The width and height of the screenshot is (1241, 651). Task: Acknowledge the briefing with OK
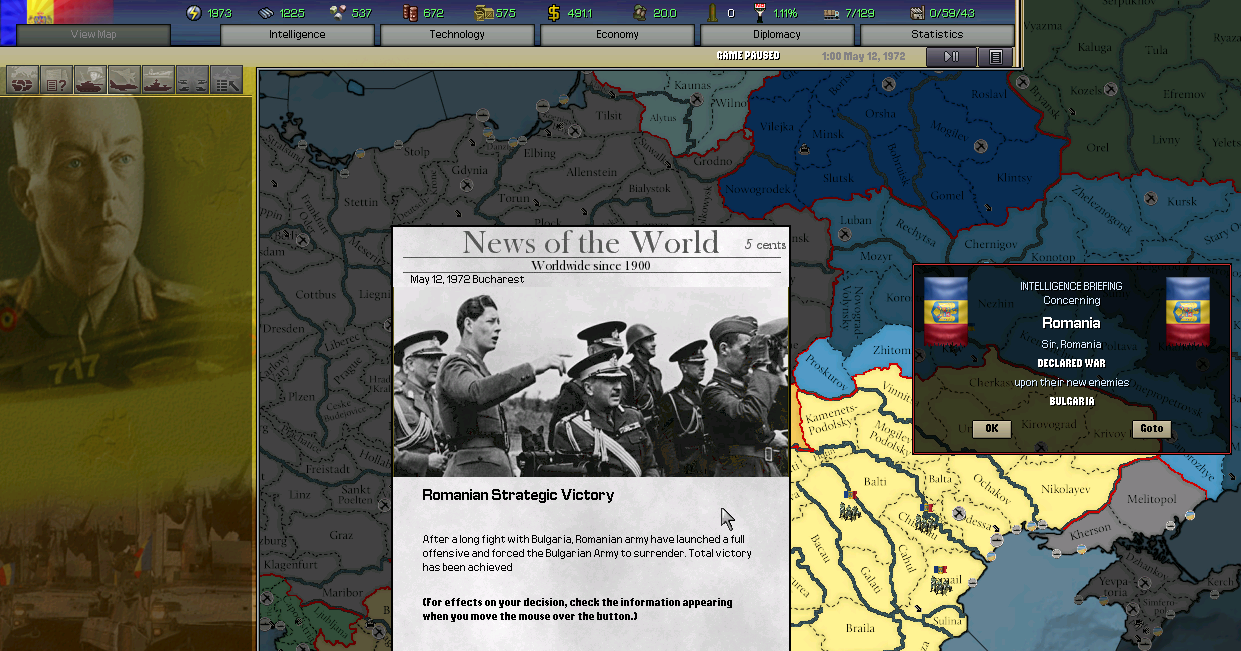[991, 428]
